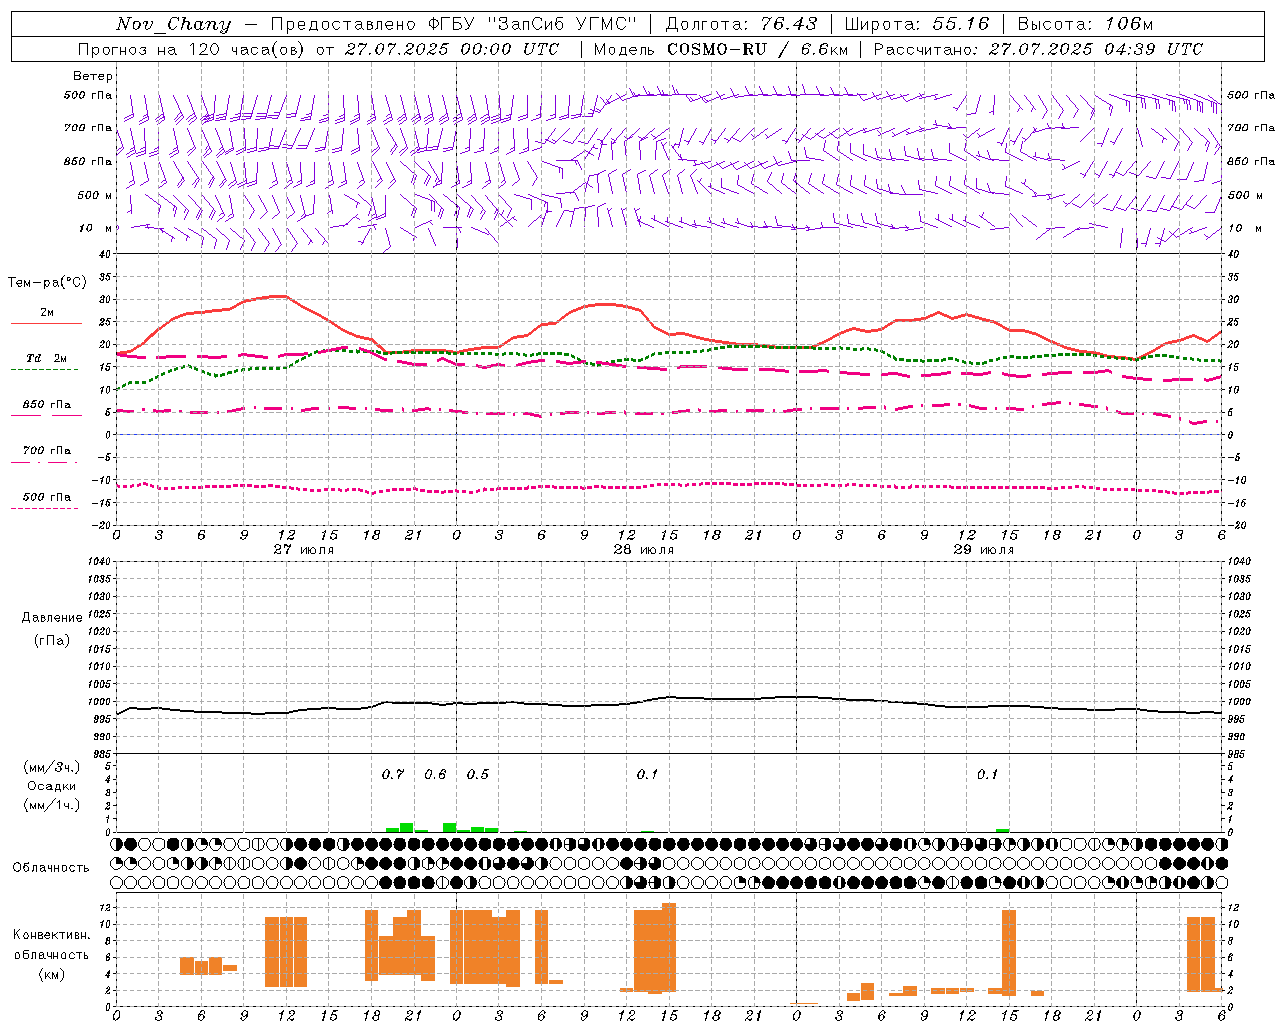
Task: Select the text Предоставлено ФГБУ "ЗапСиб УГМС"
Action: click(x=455, y=24)
